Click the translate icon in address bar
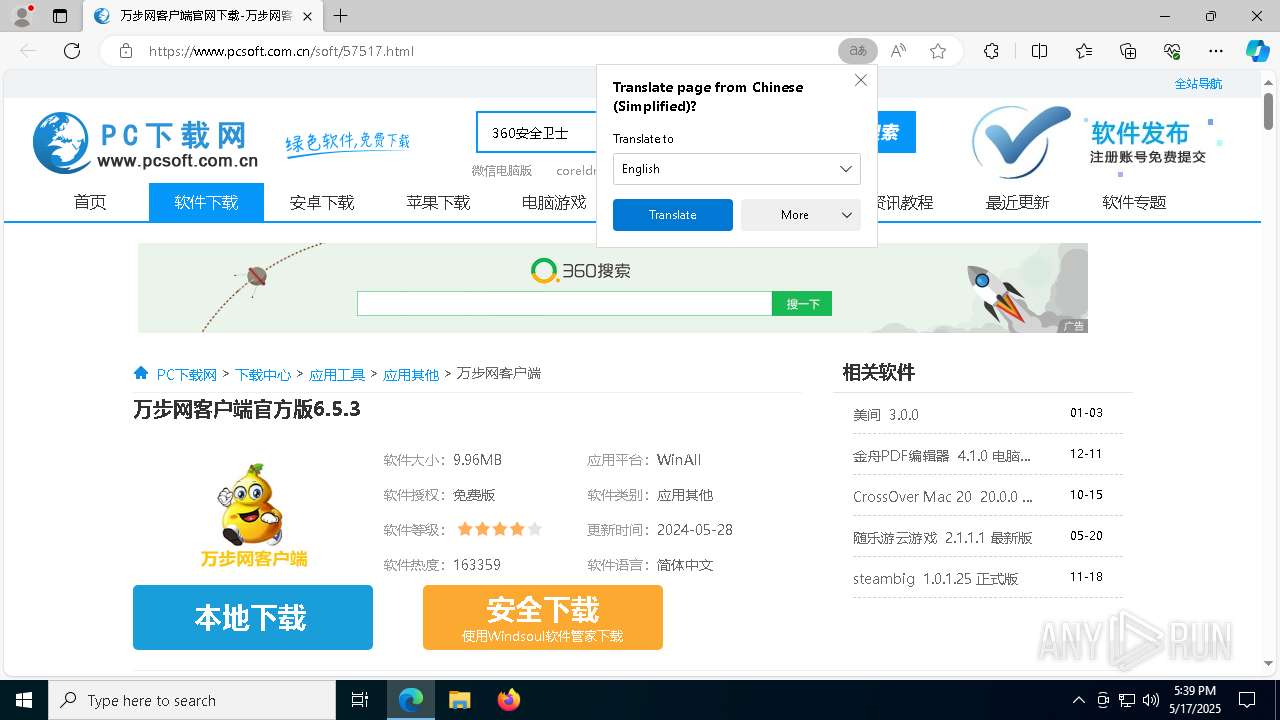Screen dimensions: 1280x720 tap(858, 51)
